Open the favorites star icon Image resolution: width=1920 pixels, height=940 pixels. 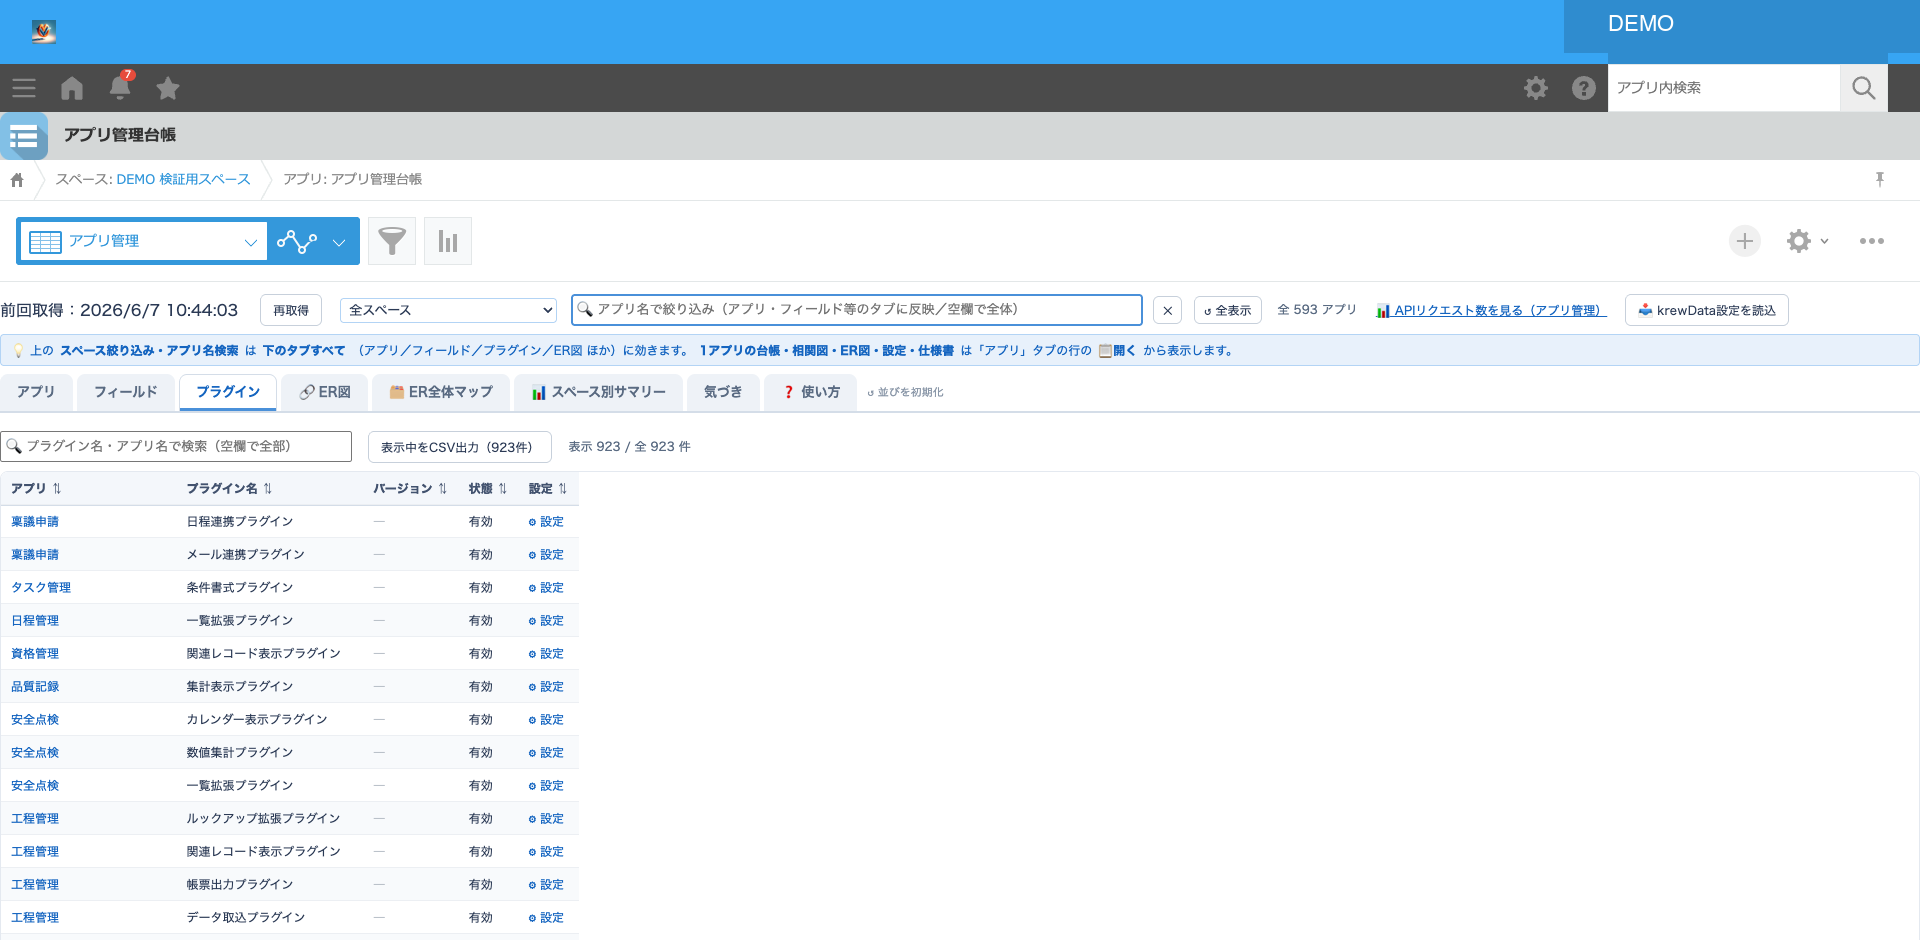pos(168,88)
